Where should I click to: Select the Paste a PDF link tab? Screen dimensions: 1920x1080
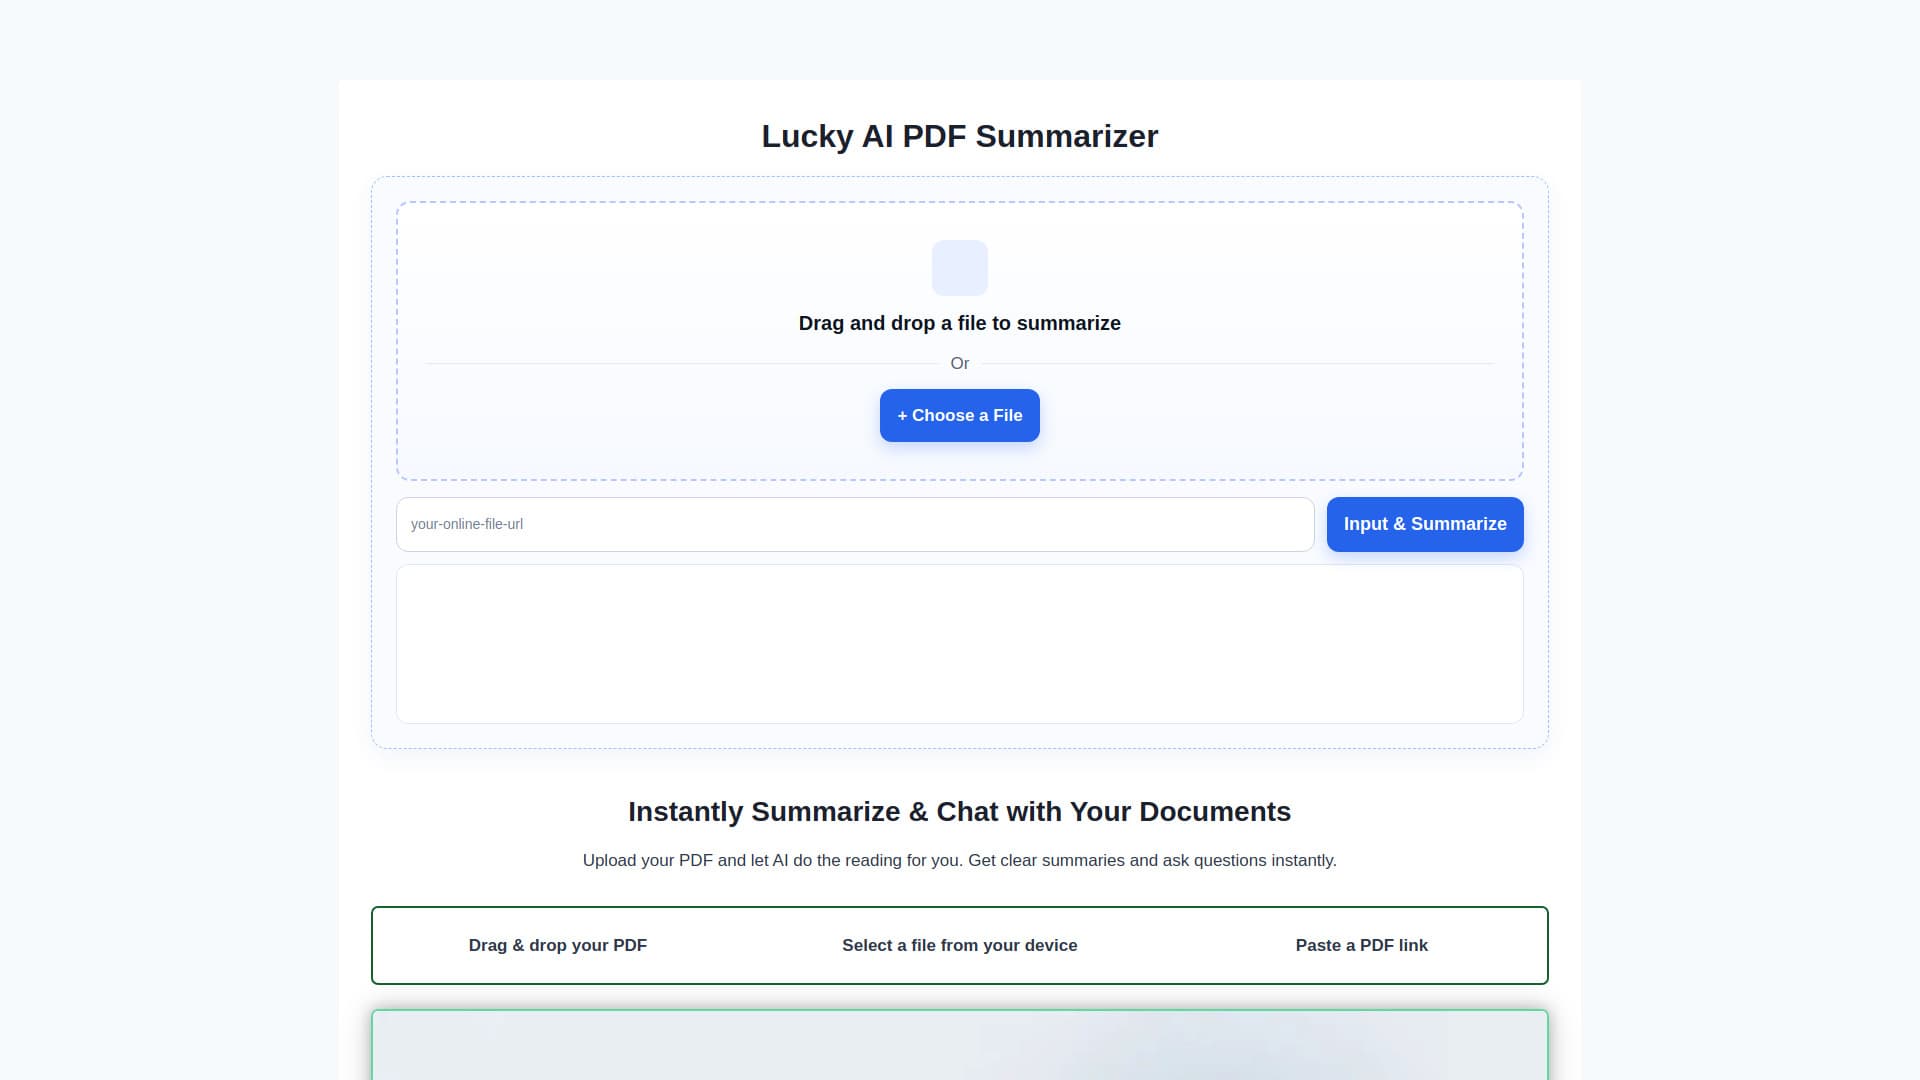pyautogui.click(x=1362, y=945)
